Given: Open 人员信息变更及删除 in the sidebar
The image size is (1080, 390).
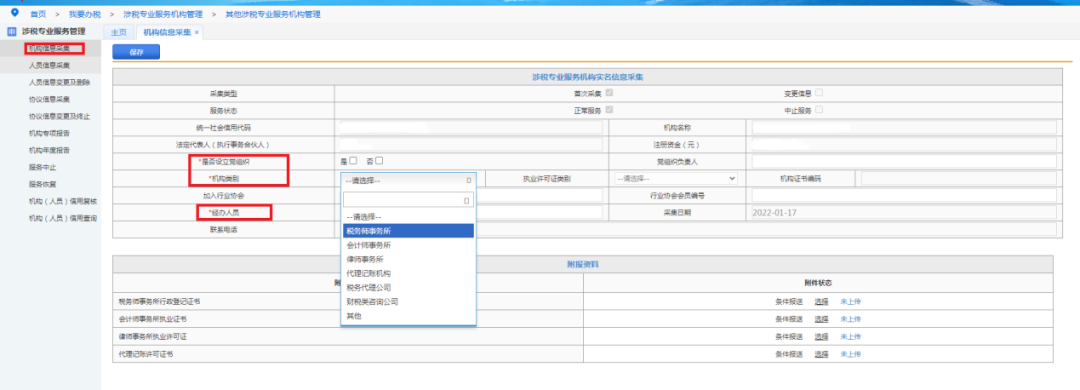Looking at the screenshot, I should [59, 83].
